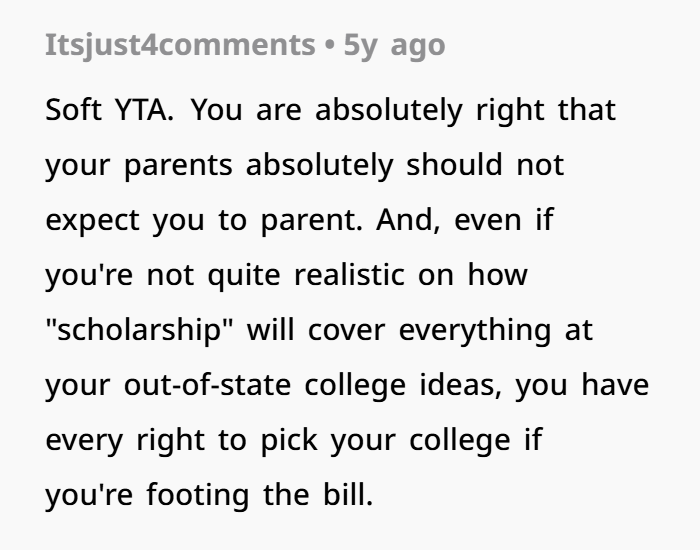Click the word "bill." ending the comment

pos(348,494)
